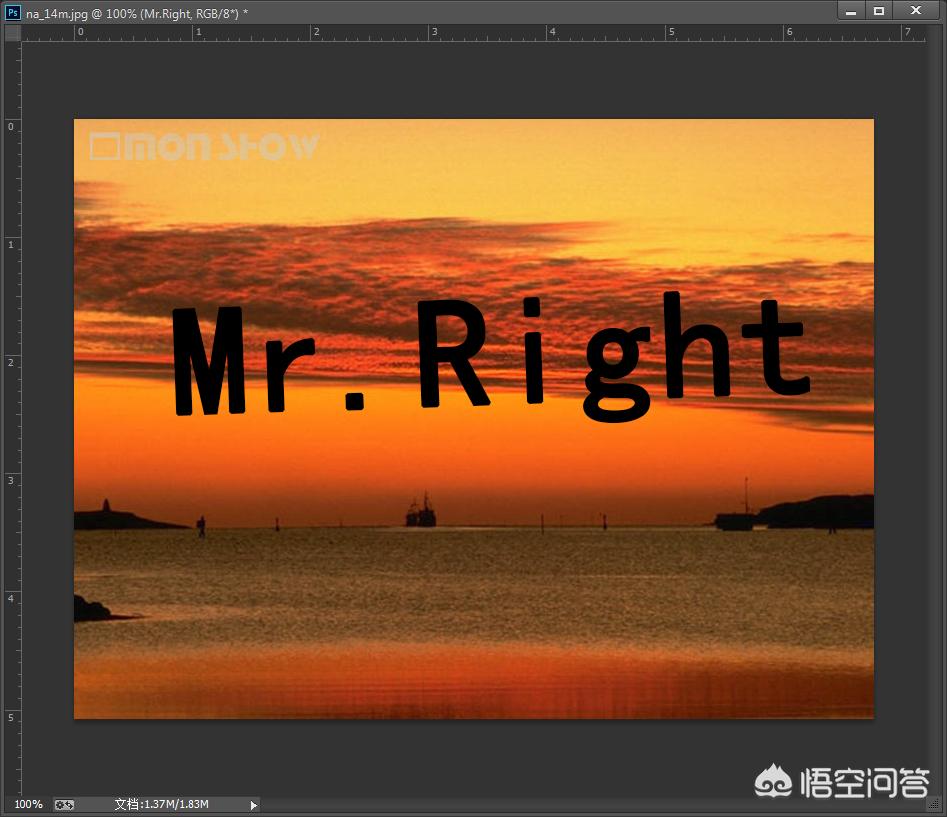Image resolution: width=947 pixels, height=817 pixels.
Task: Click the horizontal ruler at mark 3
Action: click(x=432, y=33)
